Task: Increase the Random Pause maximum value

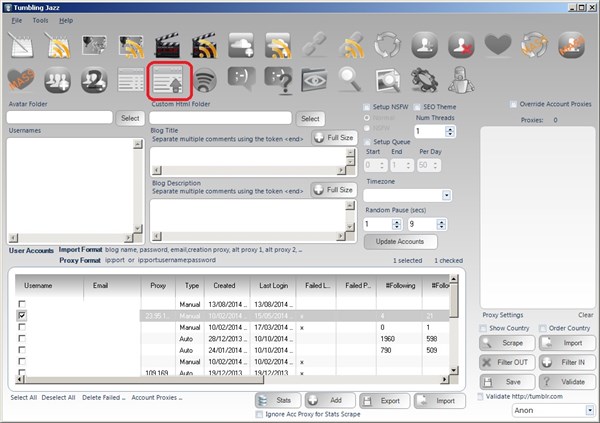Action: pos(441,222)
